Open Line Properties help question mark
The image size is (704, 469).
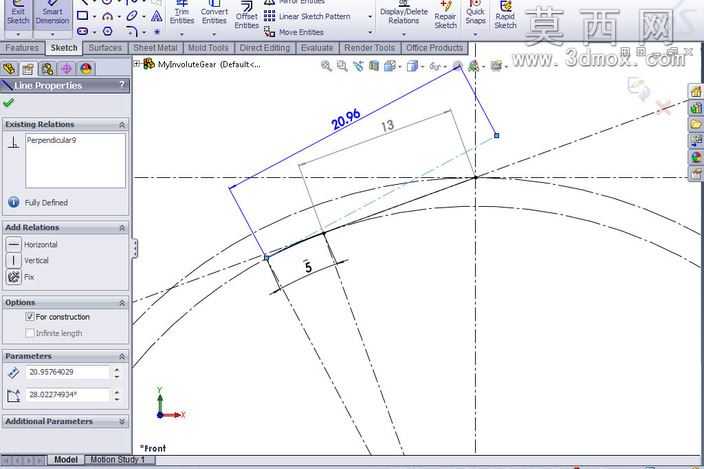(122, 84)
